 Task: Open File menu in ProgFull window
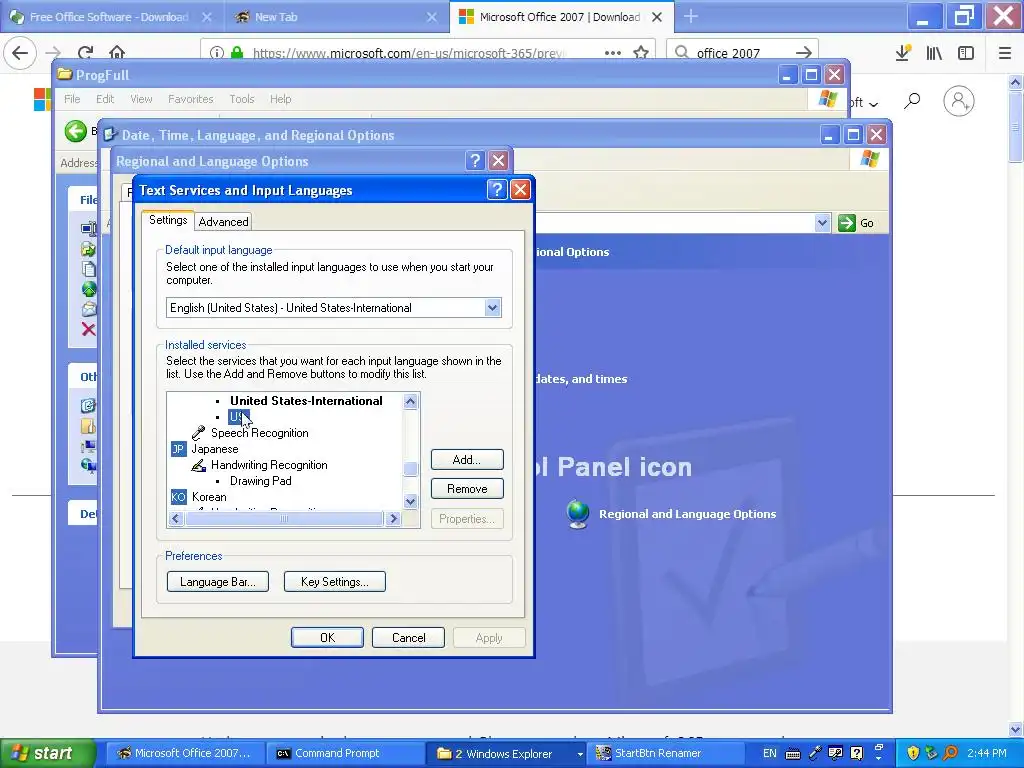tap(72, 99)
